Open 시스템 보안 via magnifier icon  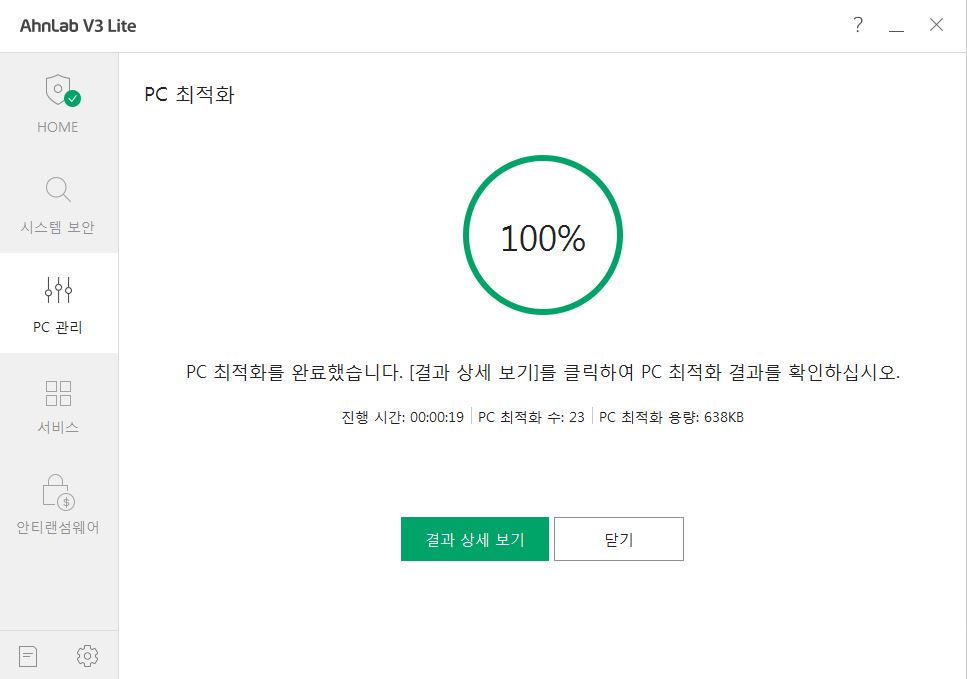[57, 189]
